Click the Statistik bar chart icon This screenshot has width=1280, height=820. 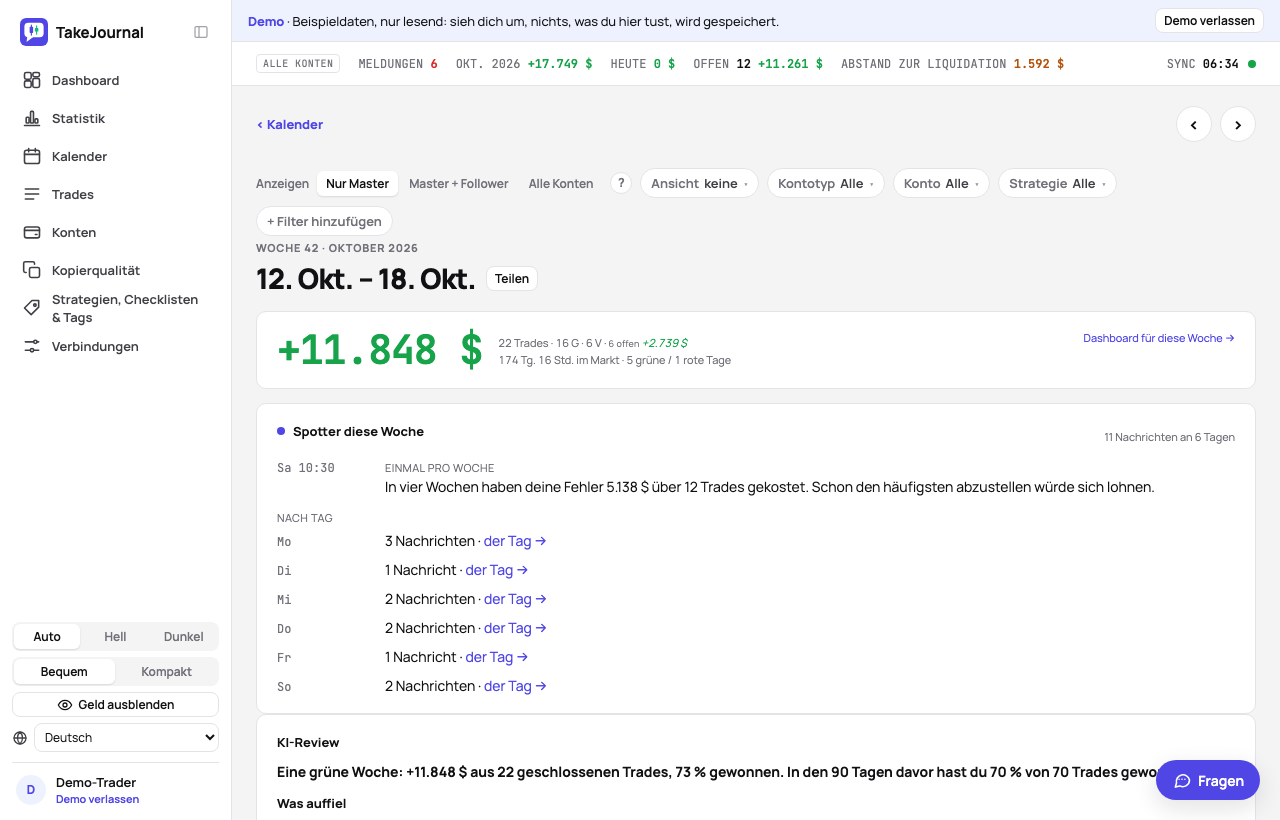click(32, 118)
